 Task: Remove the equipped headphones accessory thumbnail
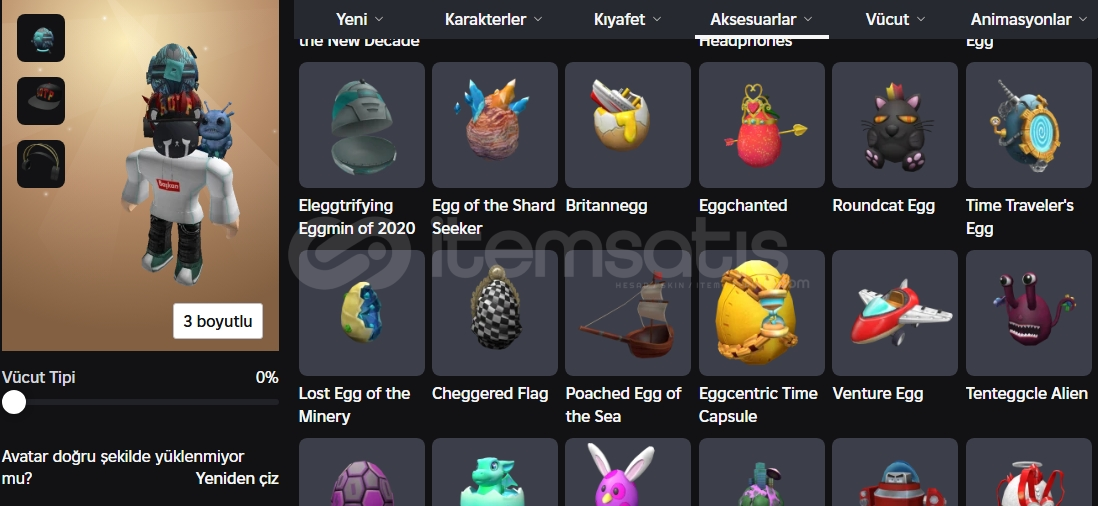(41, 164)
